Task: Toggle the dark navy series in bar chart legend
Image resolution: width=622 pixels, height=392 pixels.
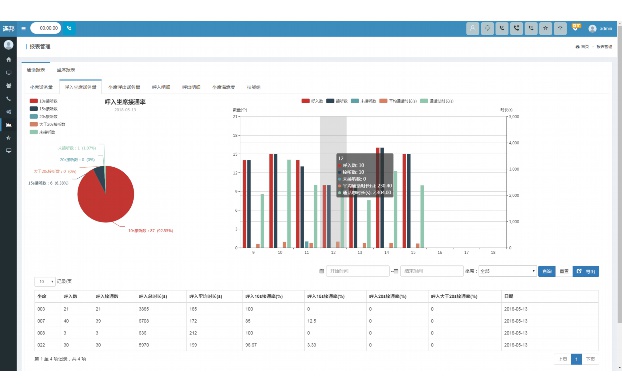Action: click(x=336, y=101)
